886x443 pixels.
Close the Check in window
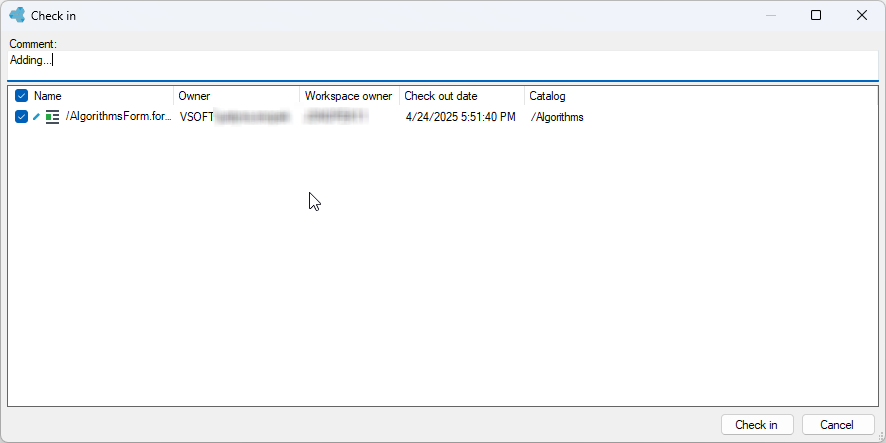[x=862, y=15]
